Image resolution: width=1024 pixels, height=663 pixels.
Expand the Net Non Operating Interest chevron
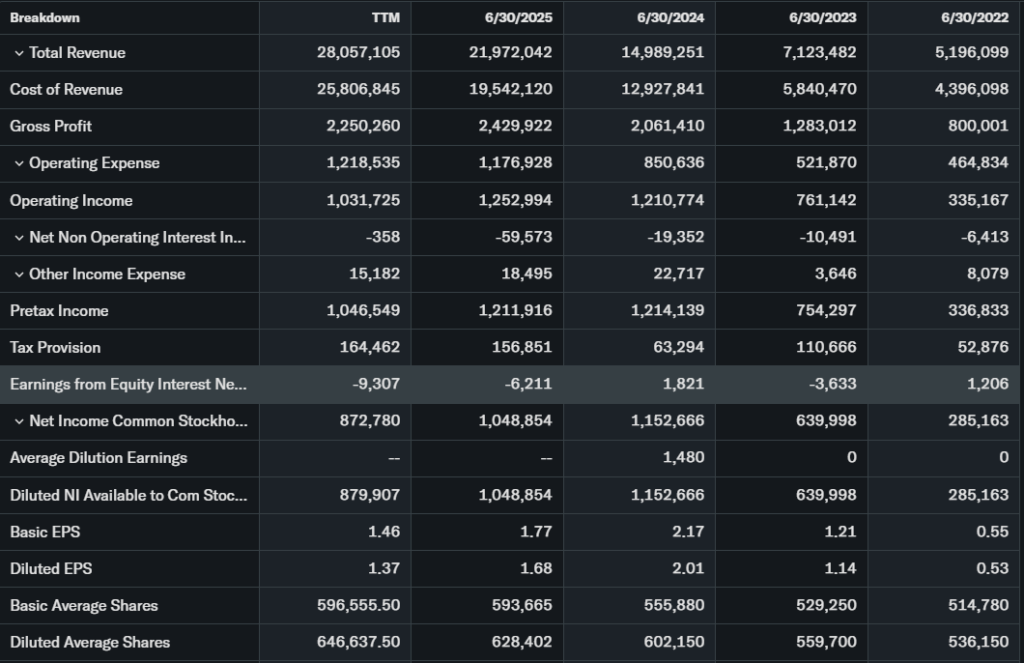19,238
